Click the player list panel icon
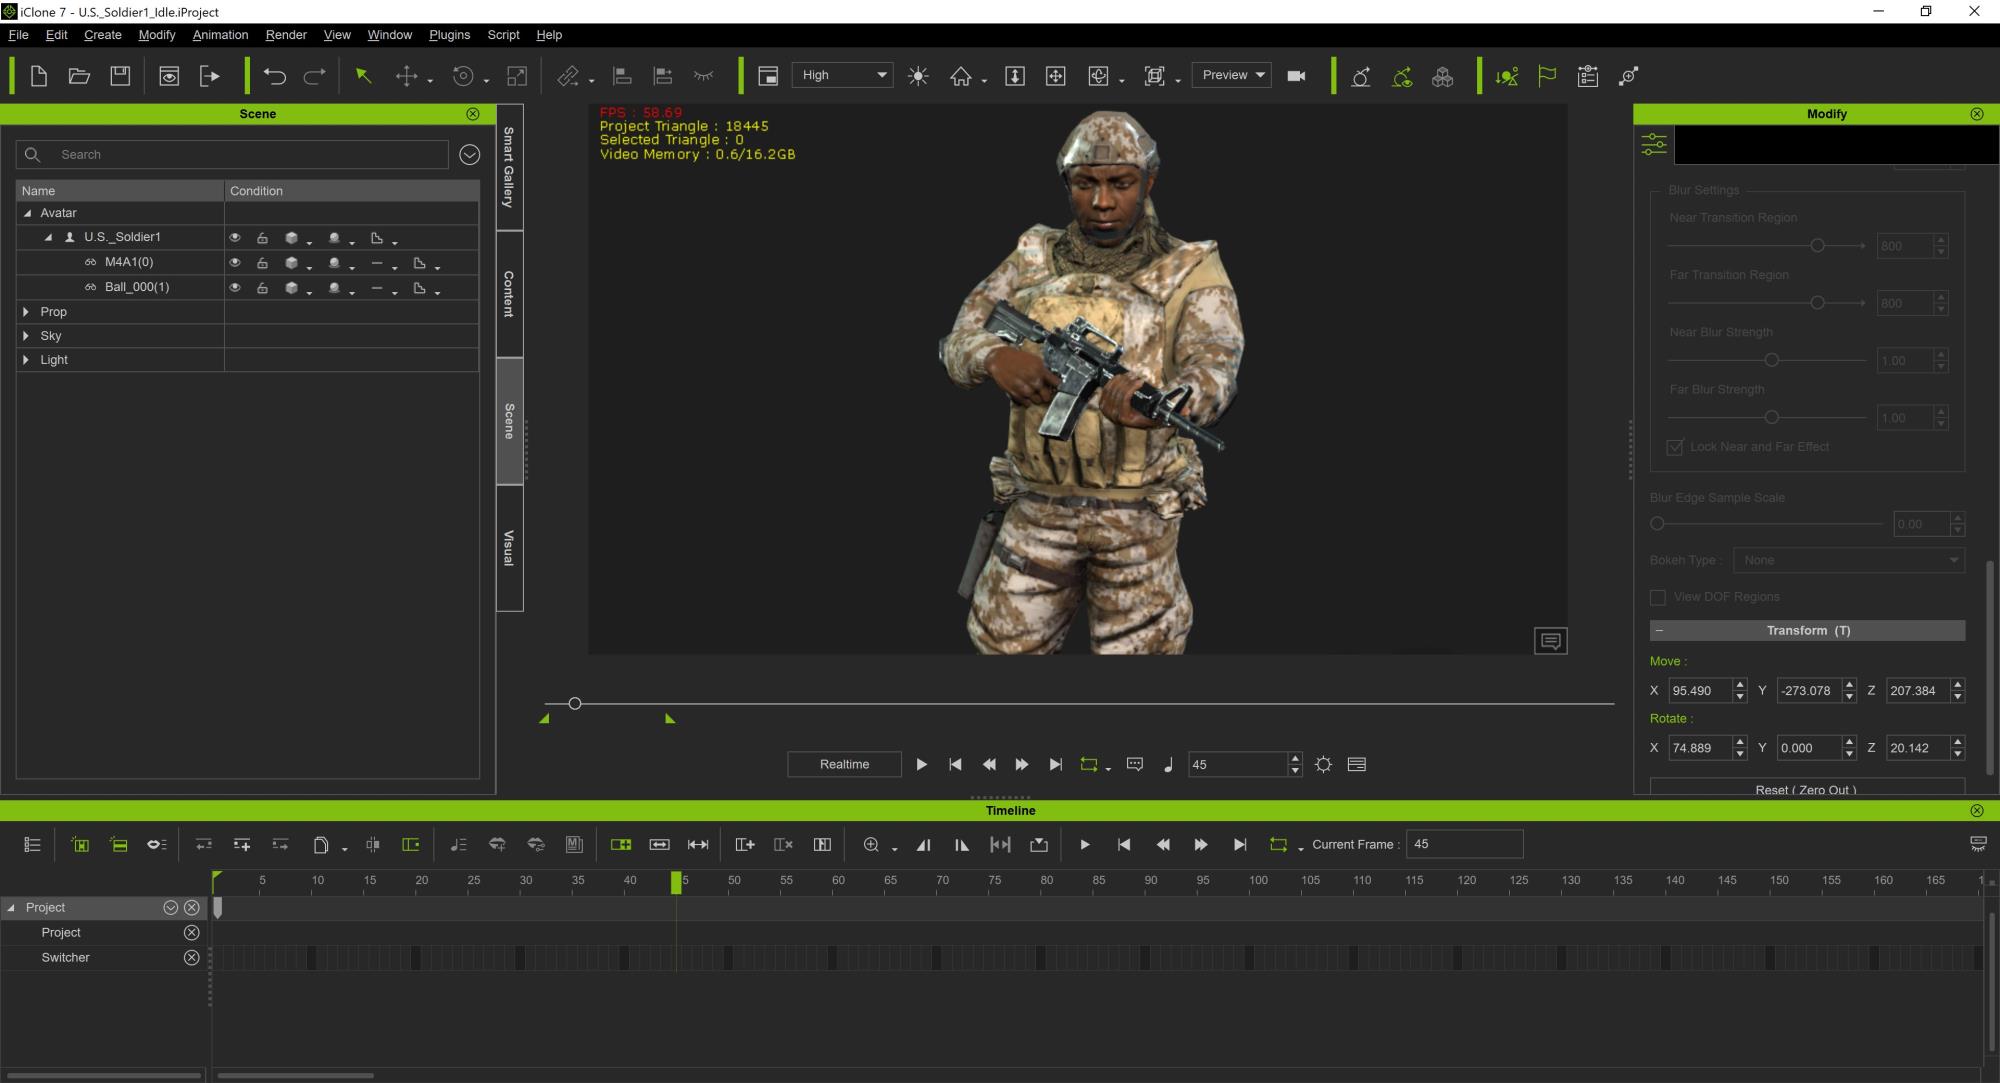This screenshot has width=2000, height=1083. [1357, 765]
